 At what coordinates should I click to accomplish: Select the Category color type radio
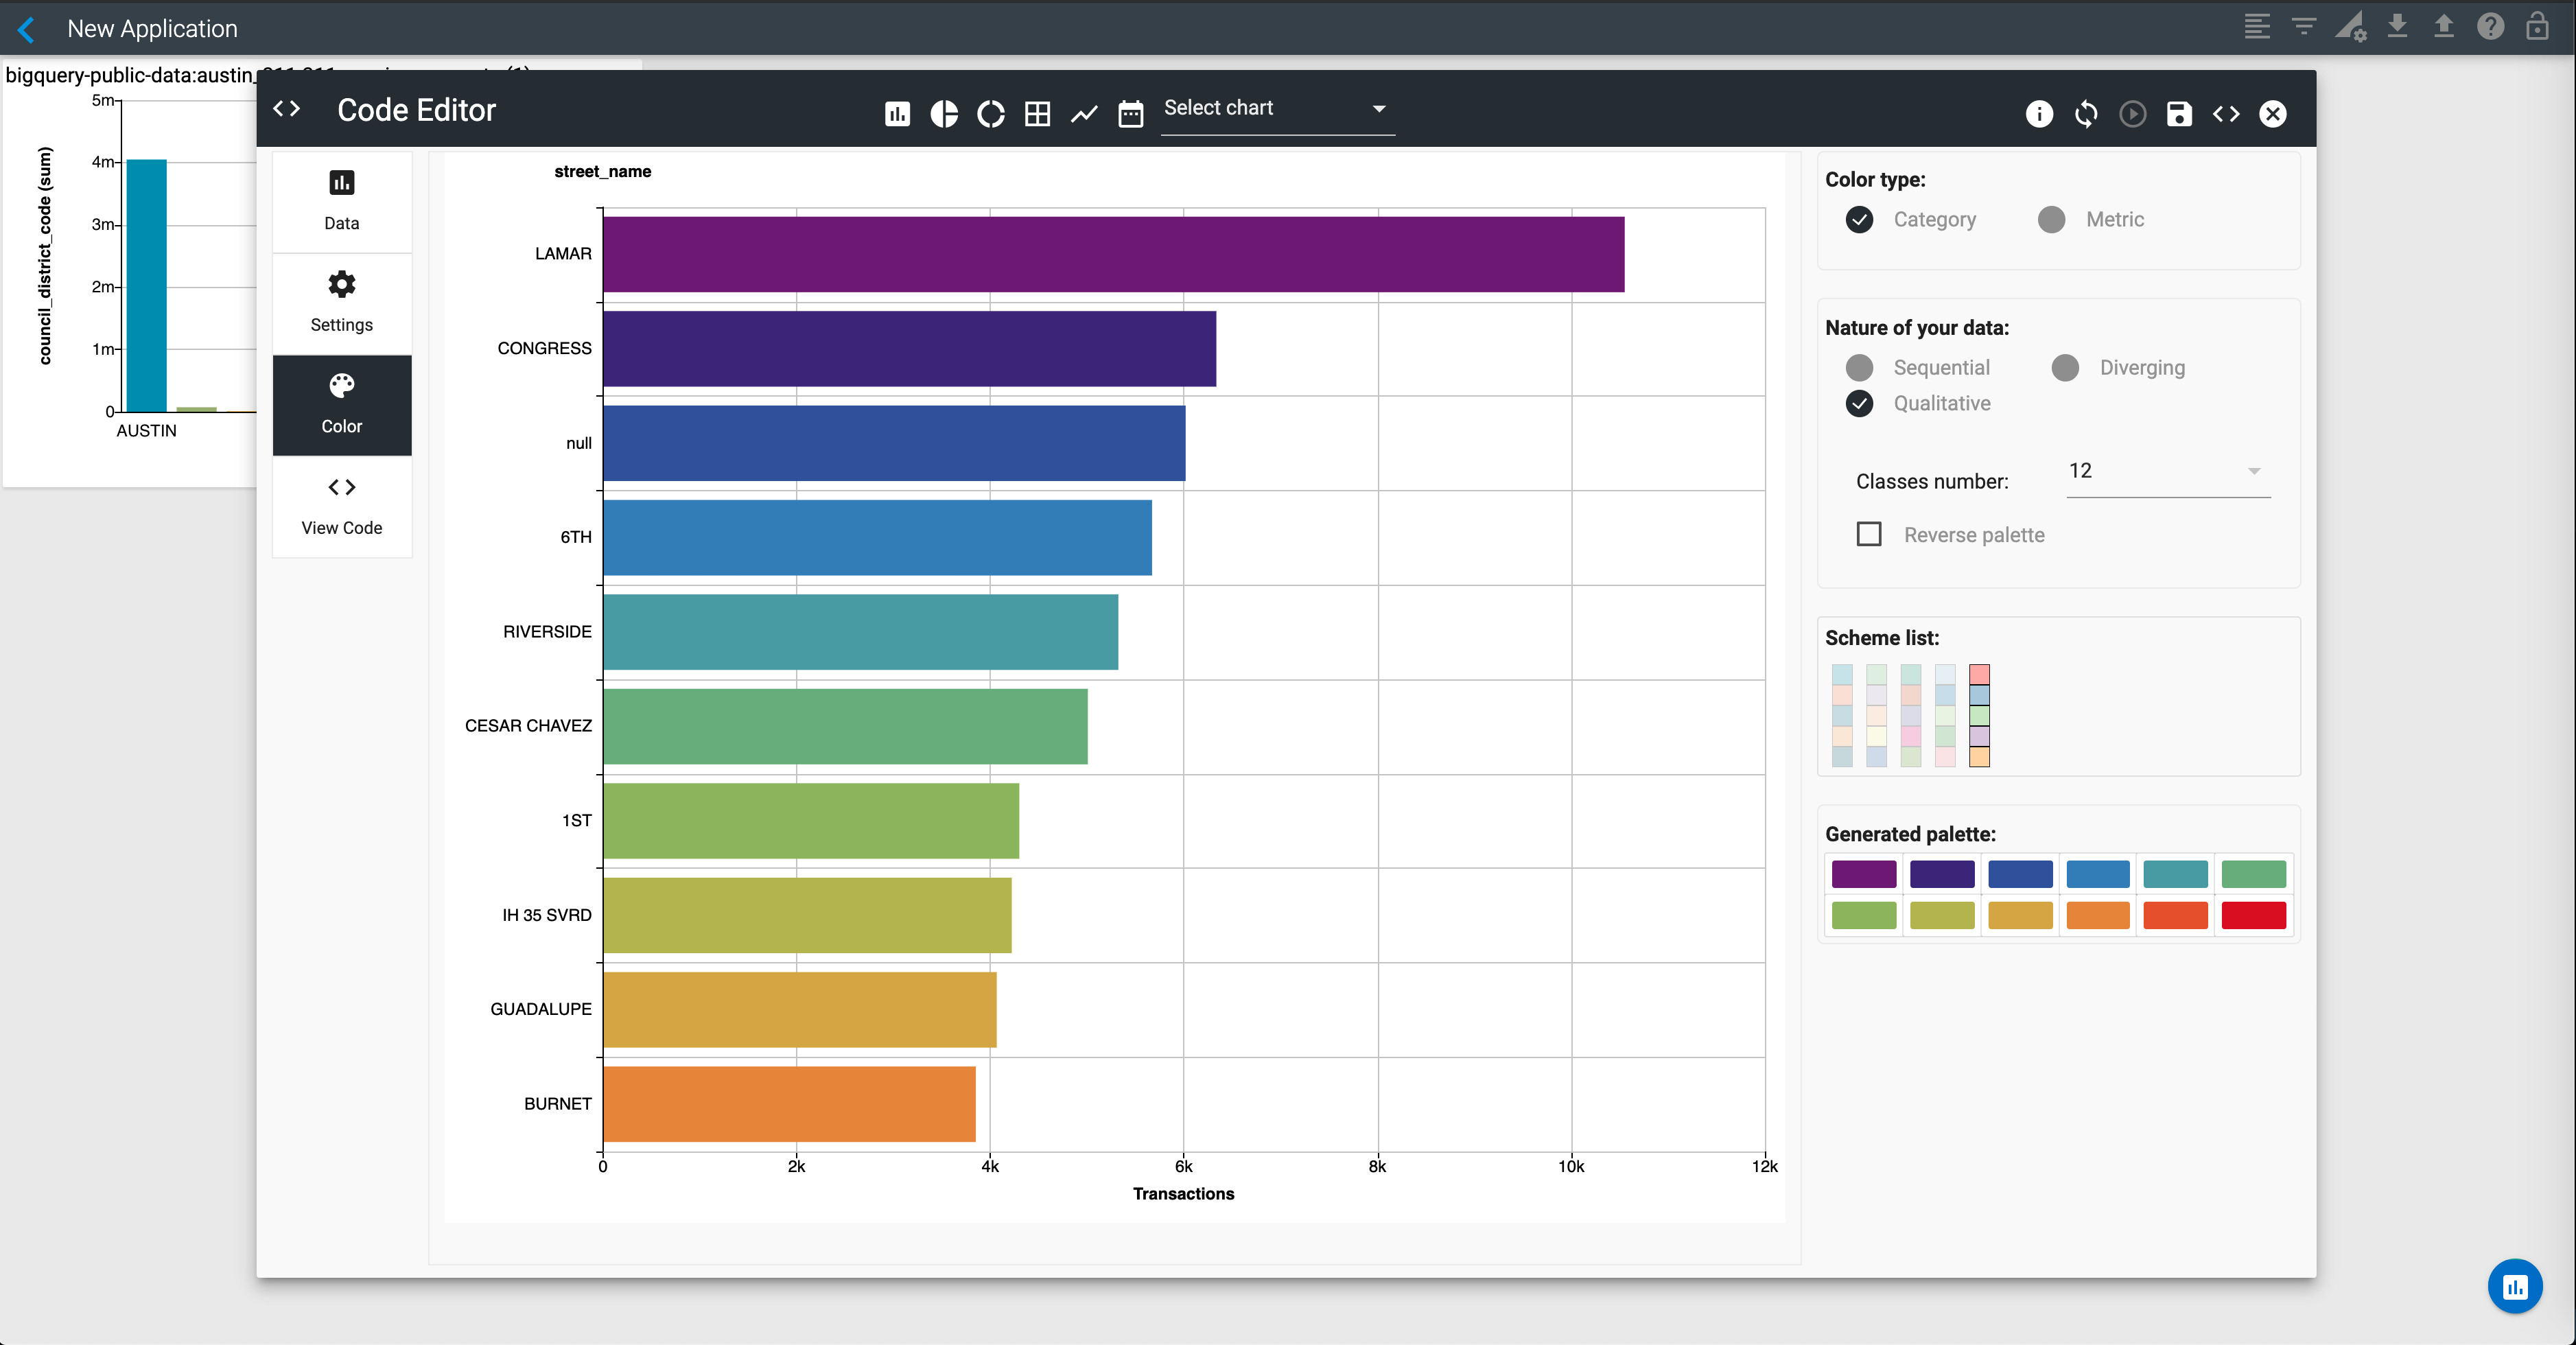pyautogui.click(x=1859, y=219)
